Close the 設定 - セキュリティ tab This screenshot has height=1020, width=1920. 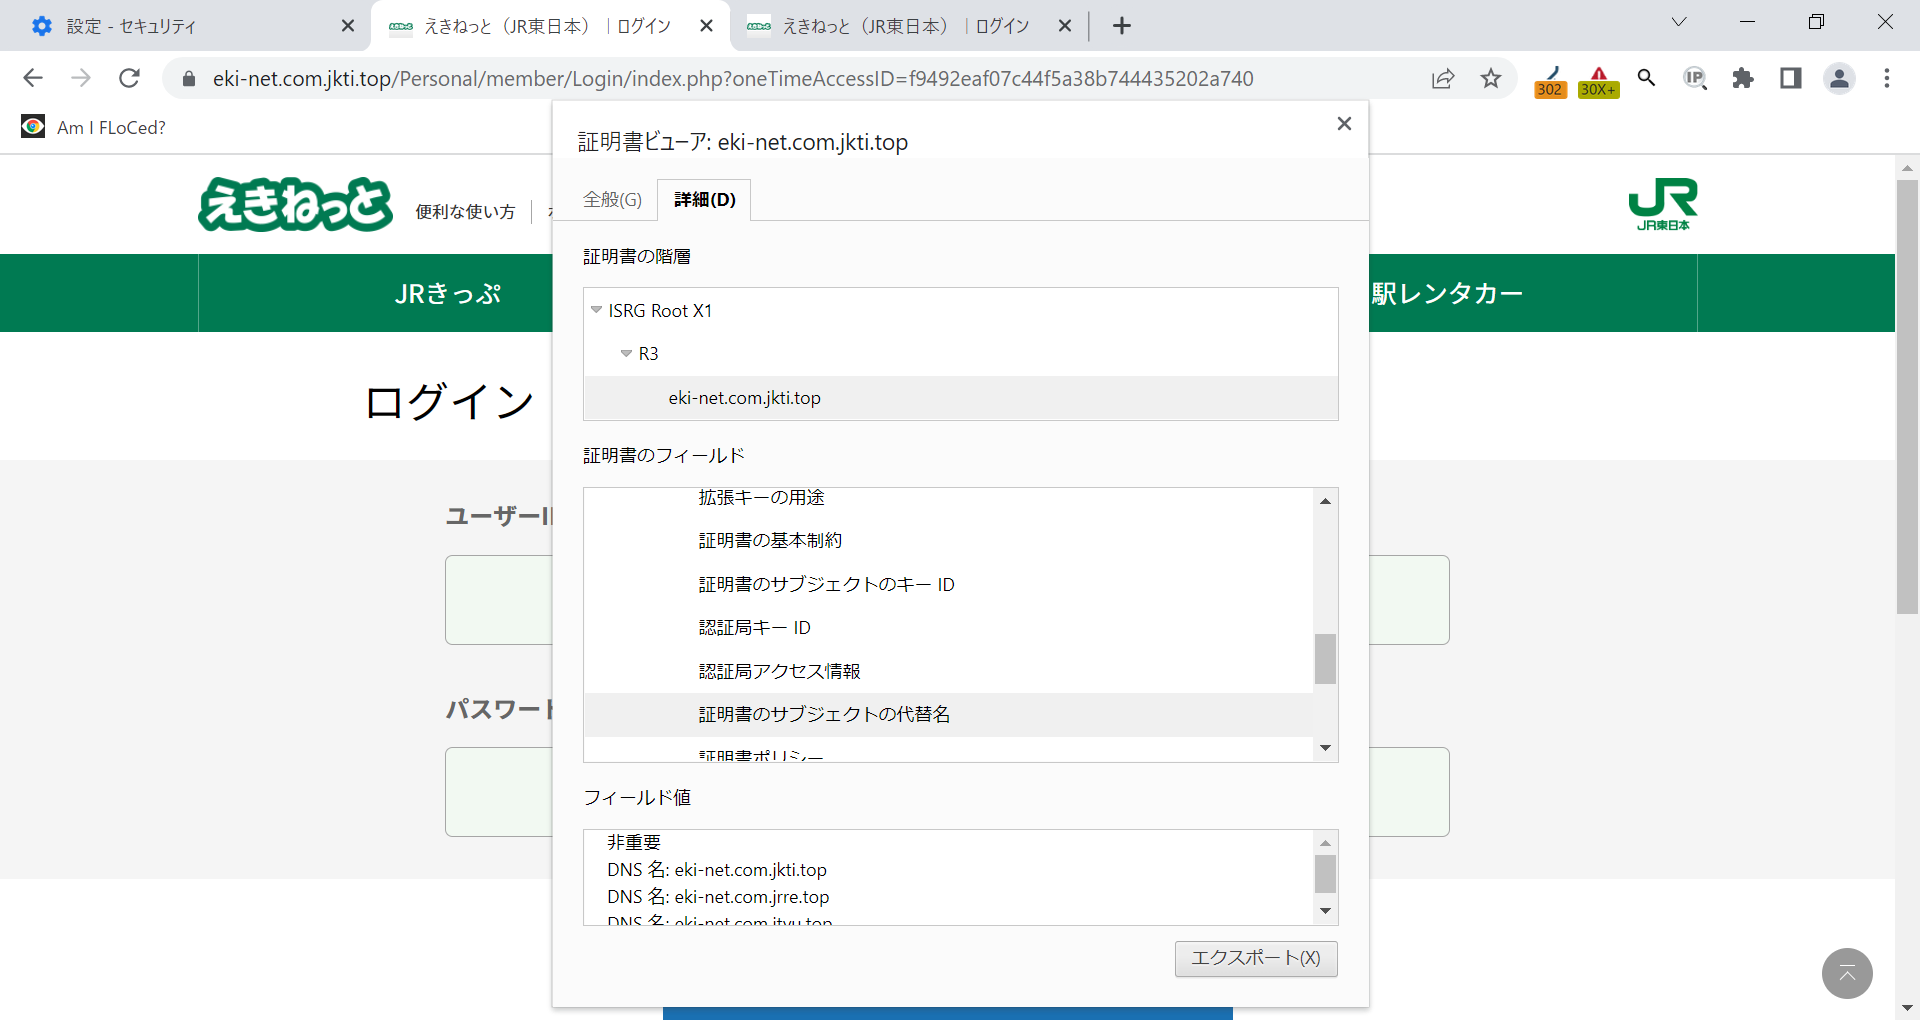click(x=348, y=26)
